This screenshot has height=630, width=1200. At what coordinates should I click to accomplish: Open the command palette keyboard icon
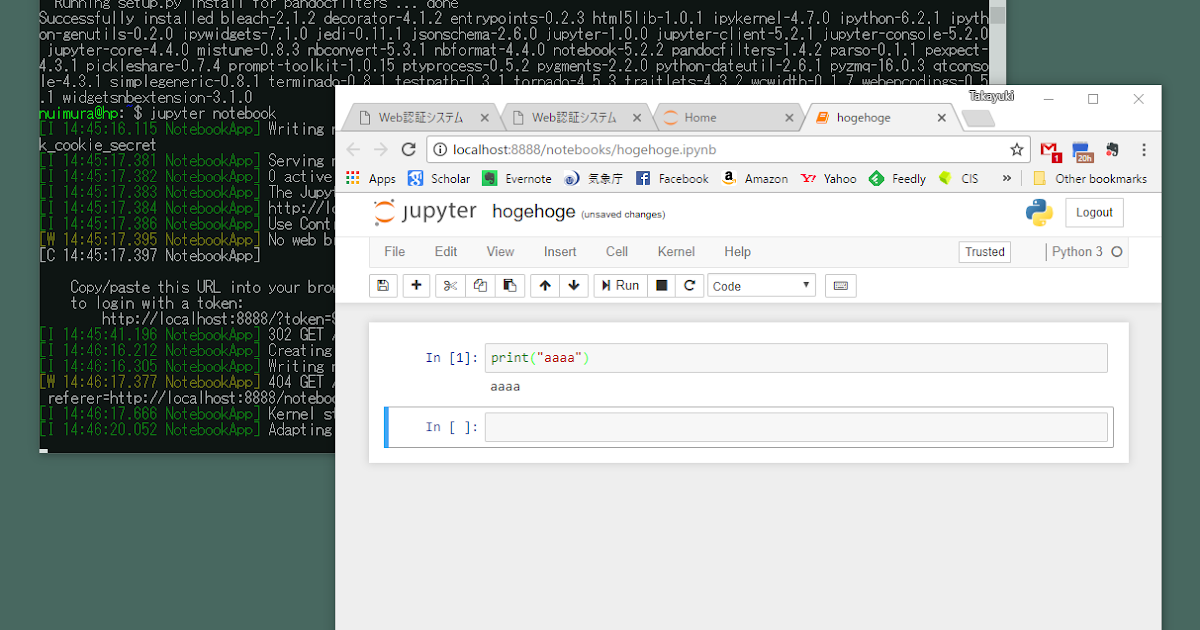[840, 285]
